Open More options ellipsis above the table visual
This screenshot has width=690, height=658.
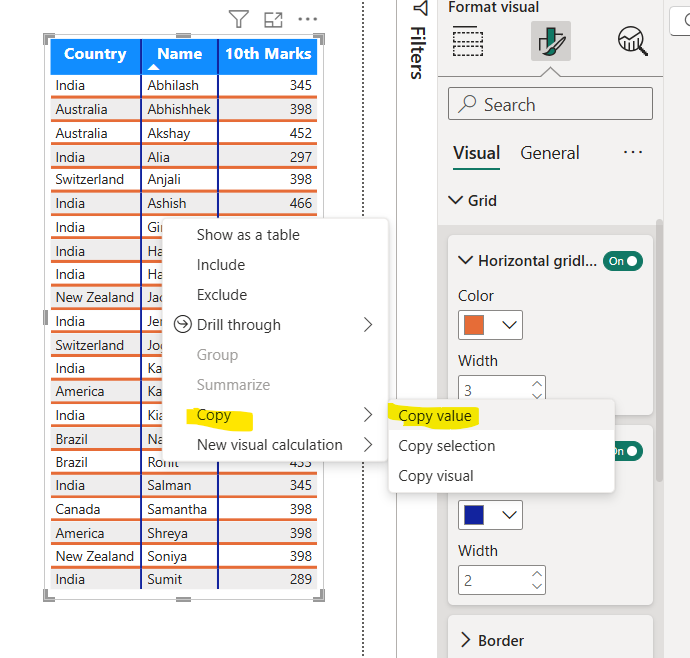307,19
